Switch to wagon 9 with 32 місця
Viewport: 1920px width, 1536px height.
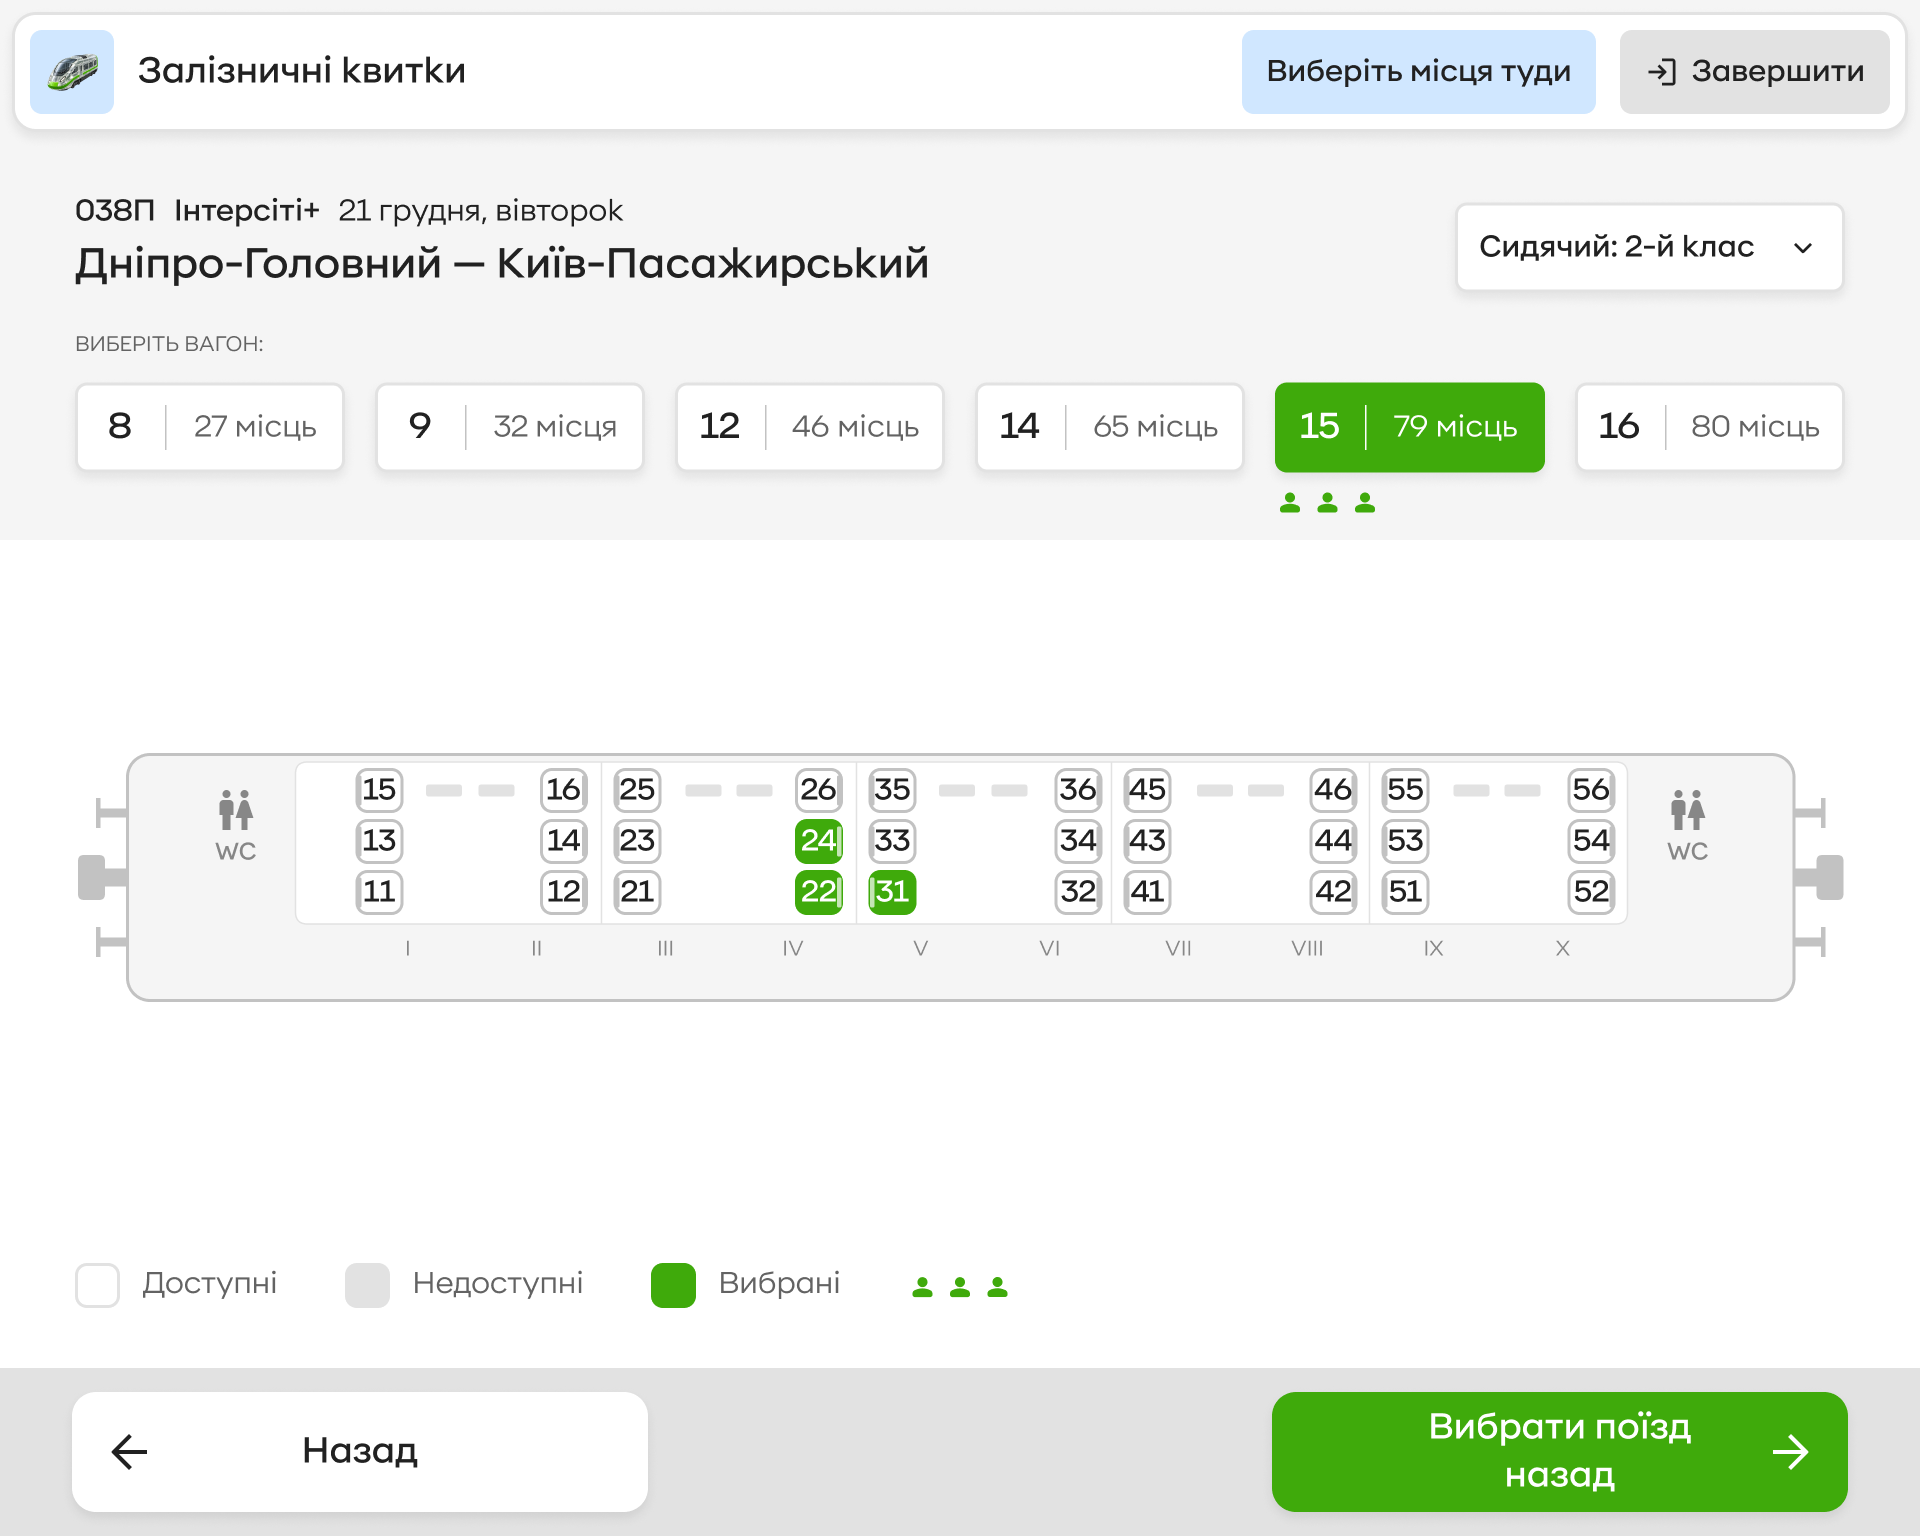click(x=510, y=427)
